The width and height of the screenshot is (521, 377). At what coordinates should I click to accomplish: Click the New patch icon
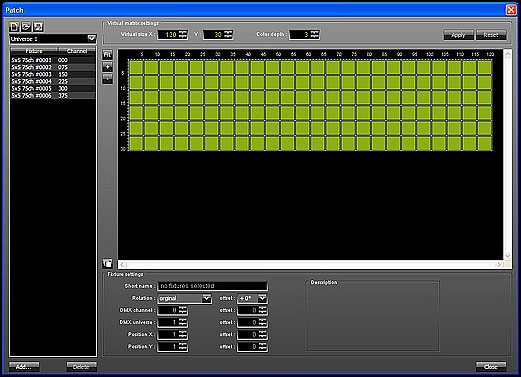(14, 27)
